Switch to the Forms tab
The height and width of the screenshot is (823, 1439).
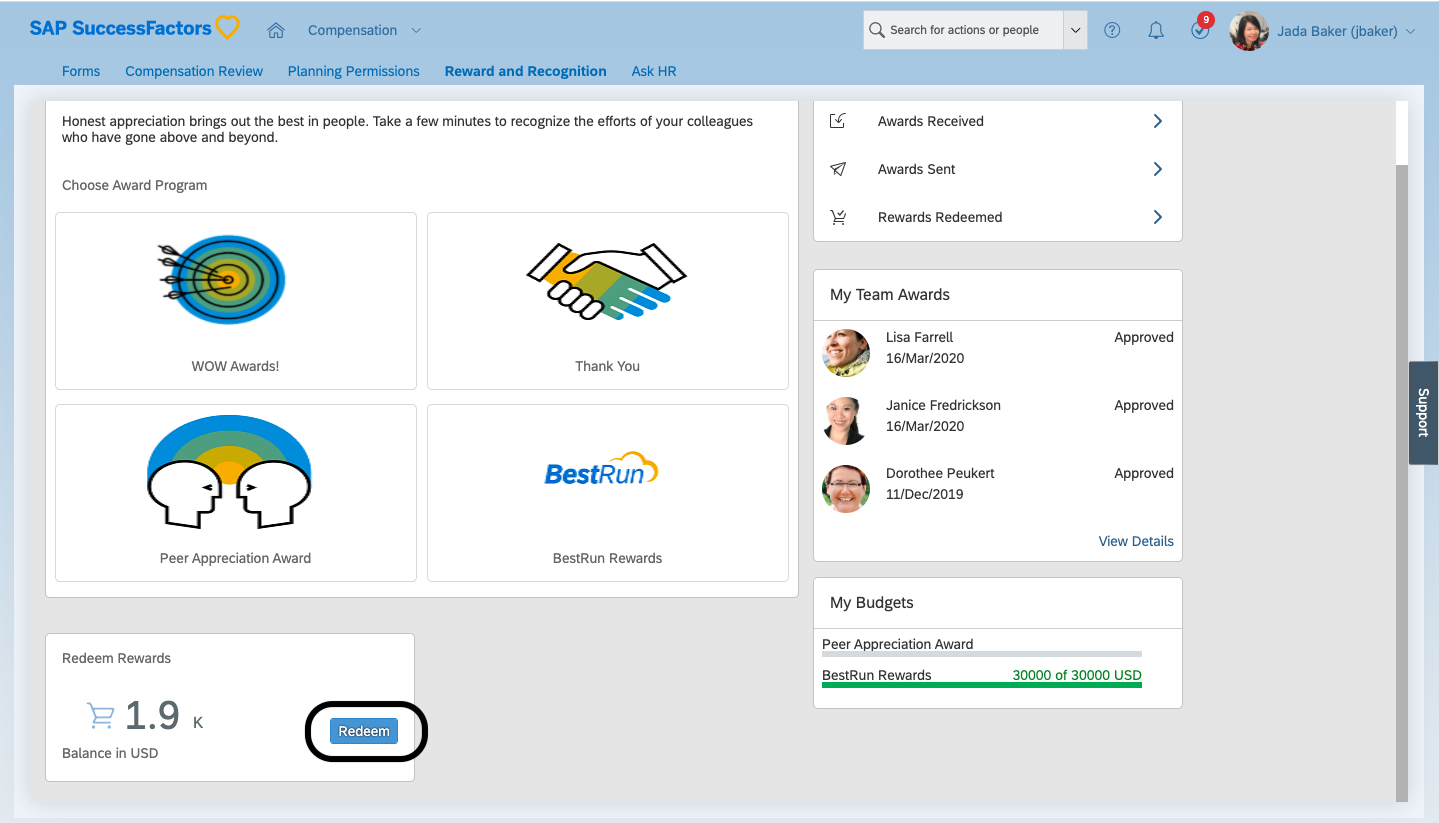click(81, 71)
